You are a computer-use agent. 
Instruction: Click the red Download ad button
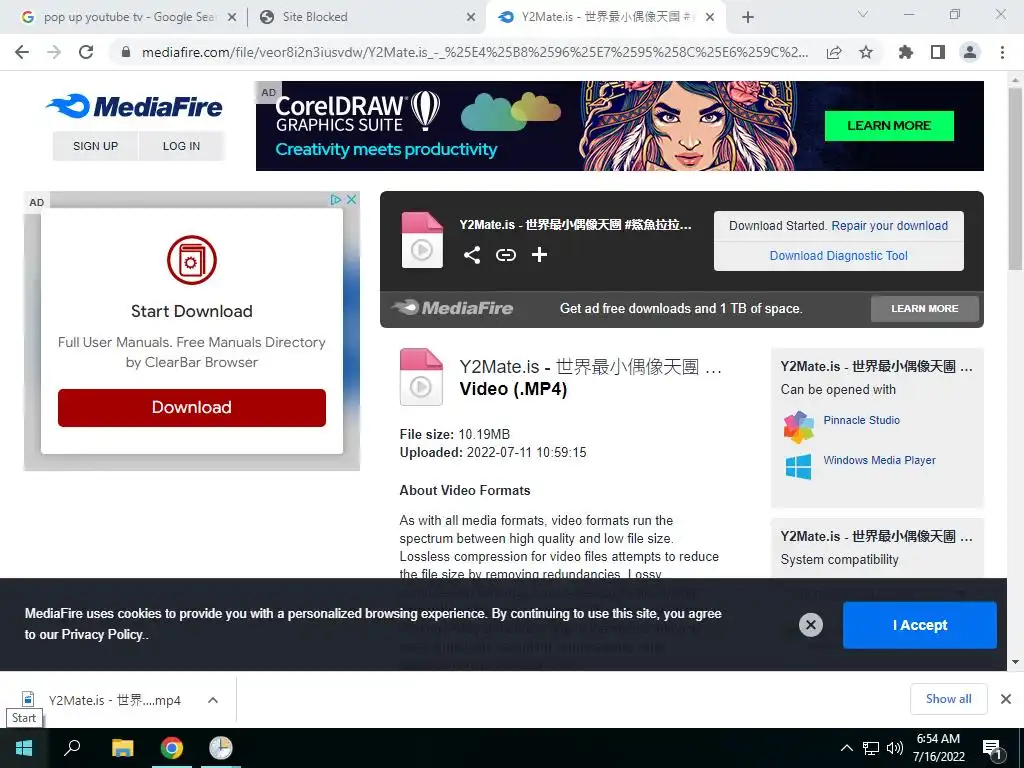191,408
